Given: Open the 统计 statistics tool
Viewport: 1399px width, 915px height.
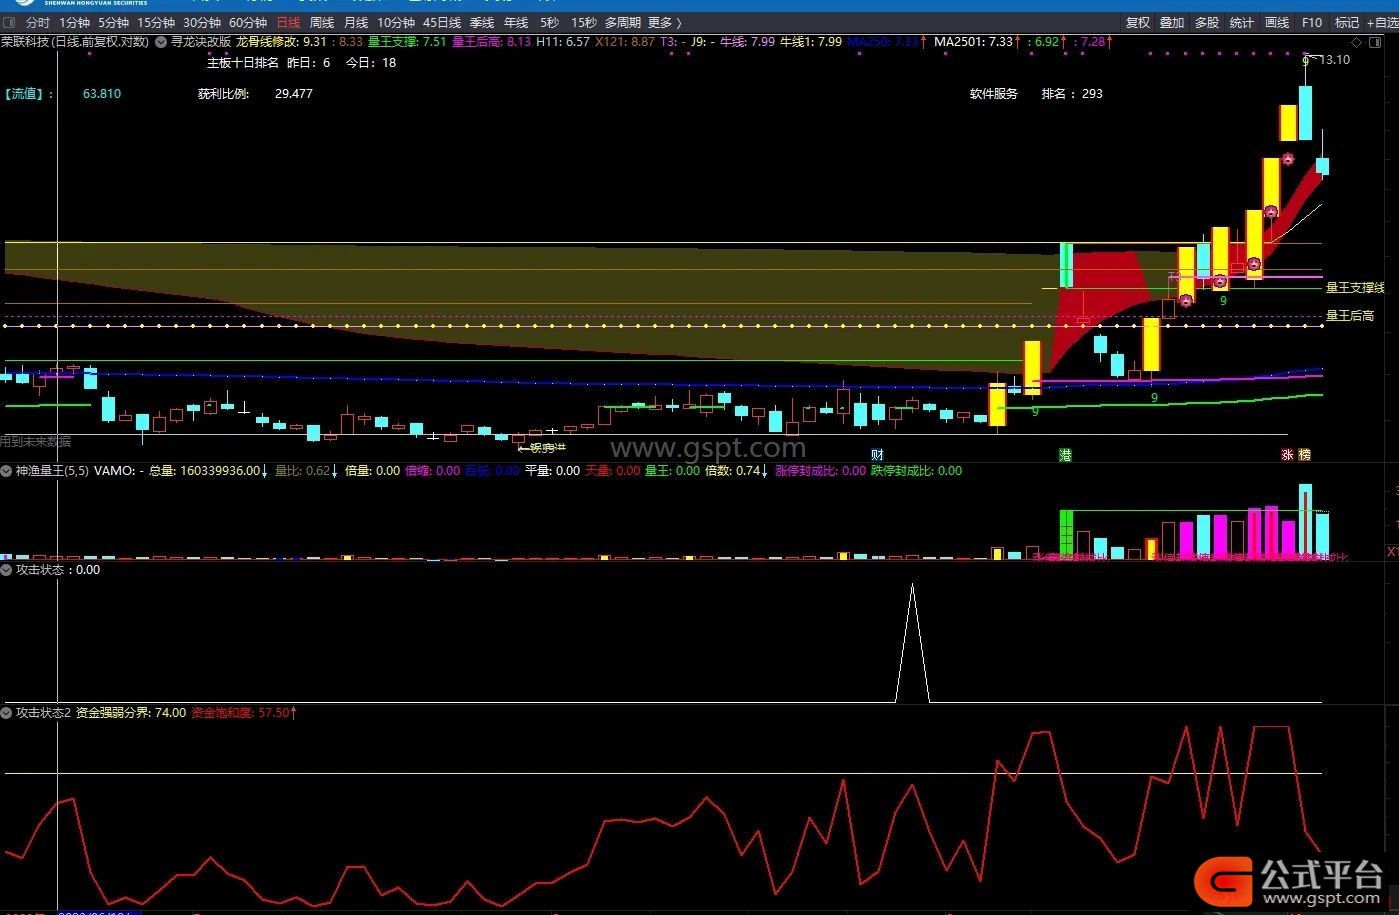Looking at the screenshot, I should (1242, 22).
